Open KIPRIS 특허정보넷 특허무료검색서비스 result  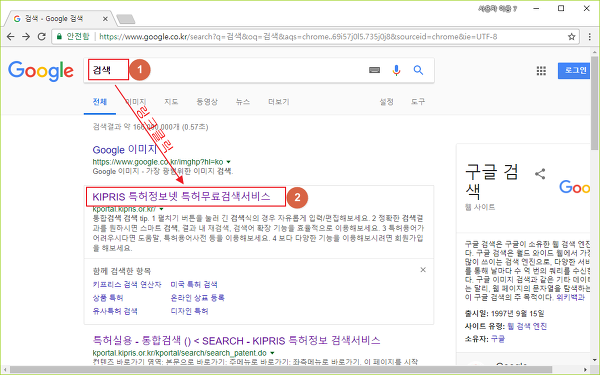181,197
